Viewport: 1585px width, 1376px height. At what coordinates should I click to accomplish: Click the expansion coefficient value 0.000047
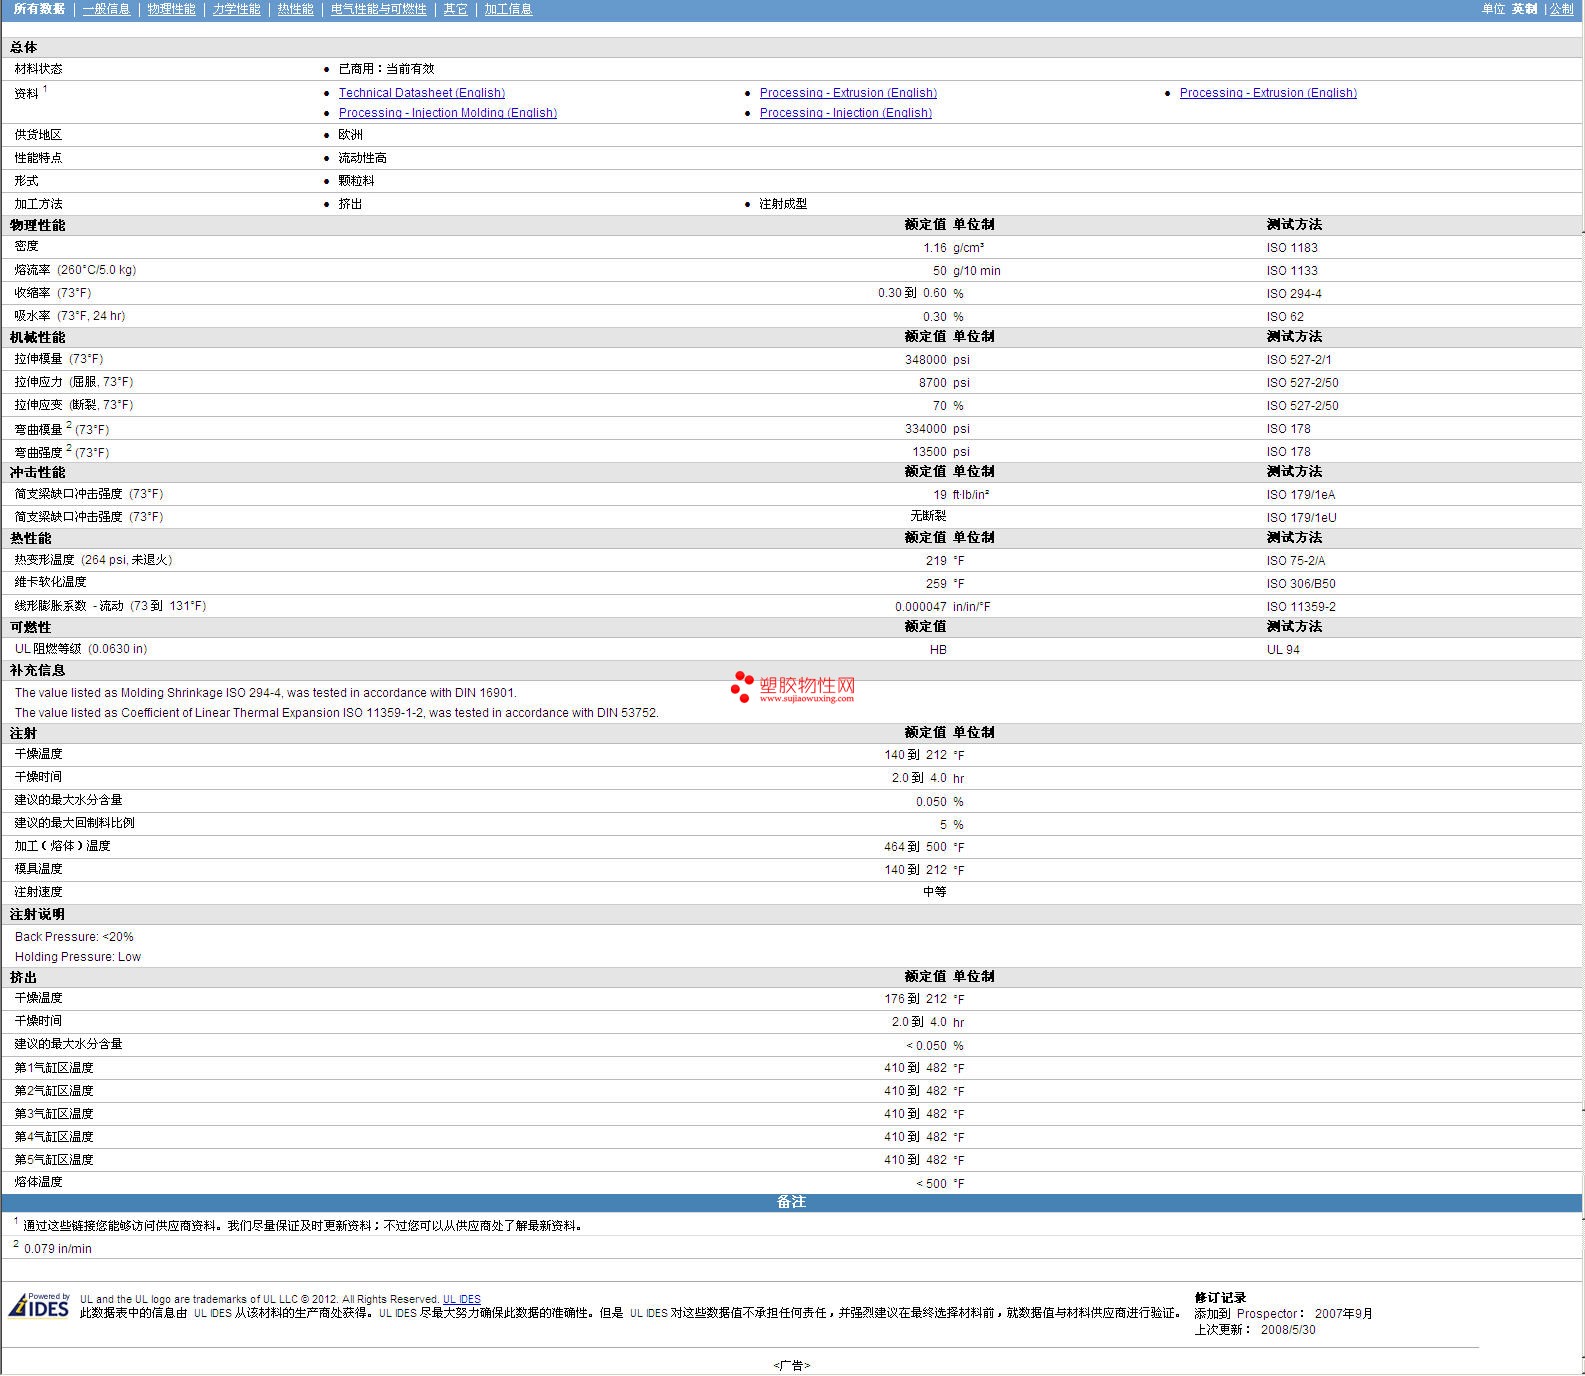click(x=921, y=607)
